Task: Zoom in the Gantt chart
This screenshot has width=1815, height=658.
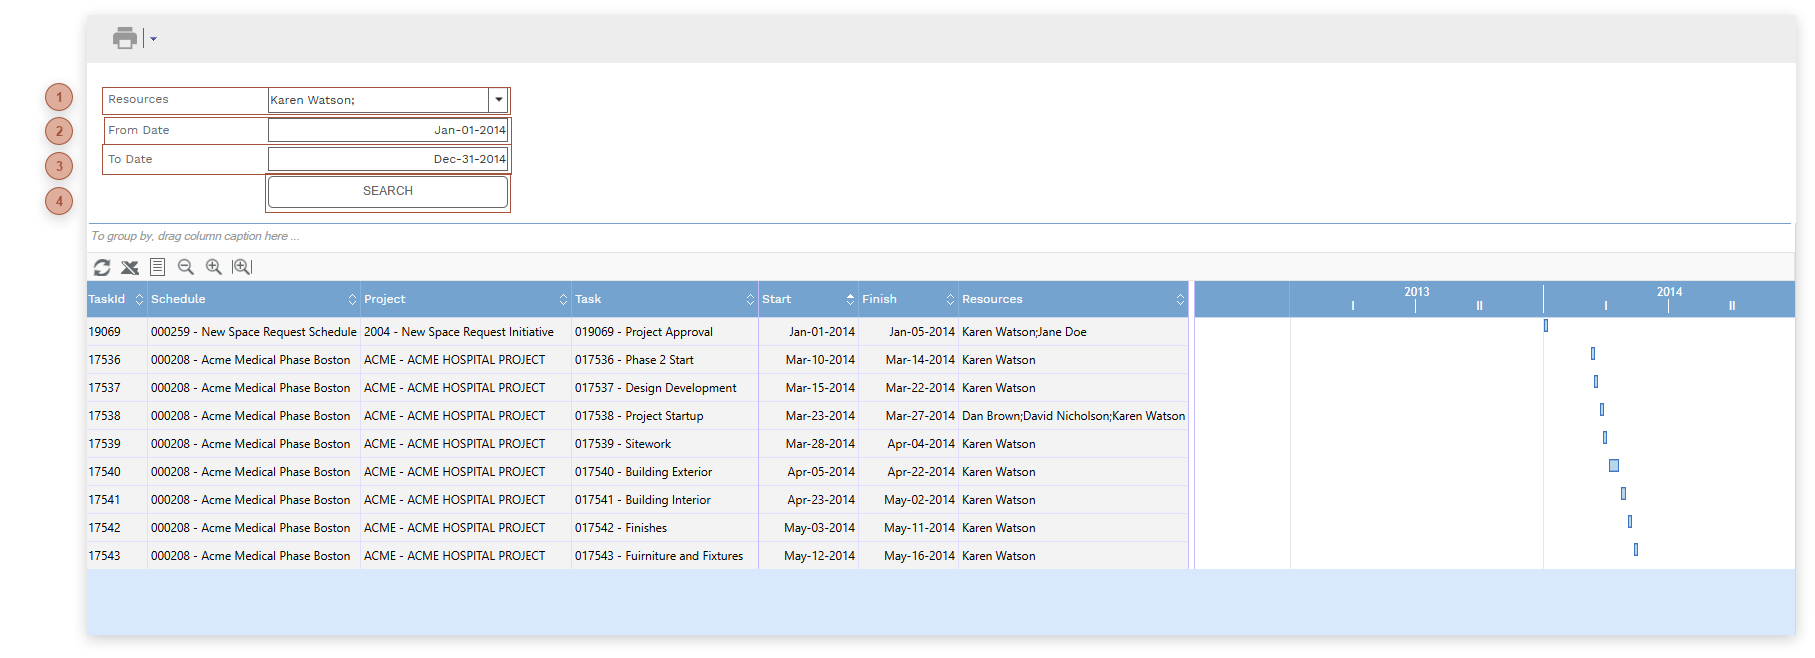Action: [x=213, y=267]
